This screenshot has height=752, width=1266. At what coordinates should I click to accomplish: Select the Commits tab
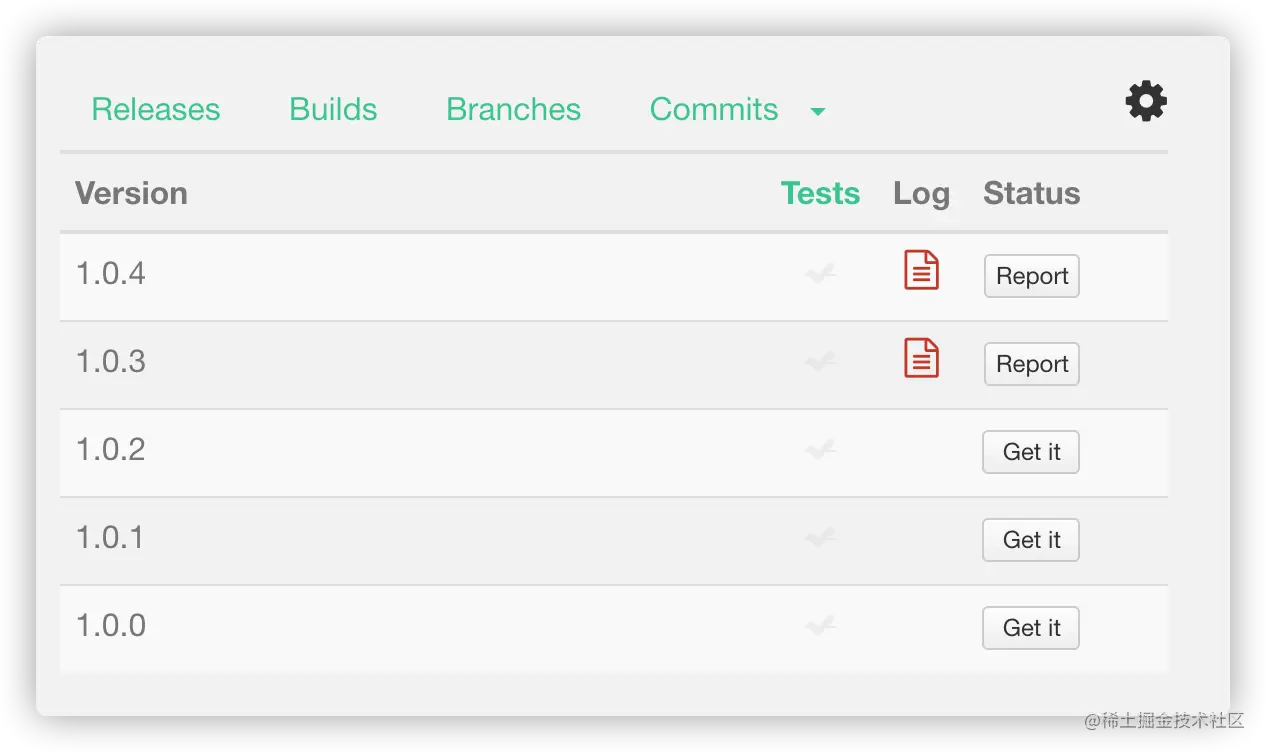[x=713, y=109]
